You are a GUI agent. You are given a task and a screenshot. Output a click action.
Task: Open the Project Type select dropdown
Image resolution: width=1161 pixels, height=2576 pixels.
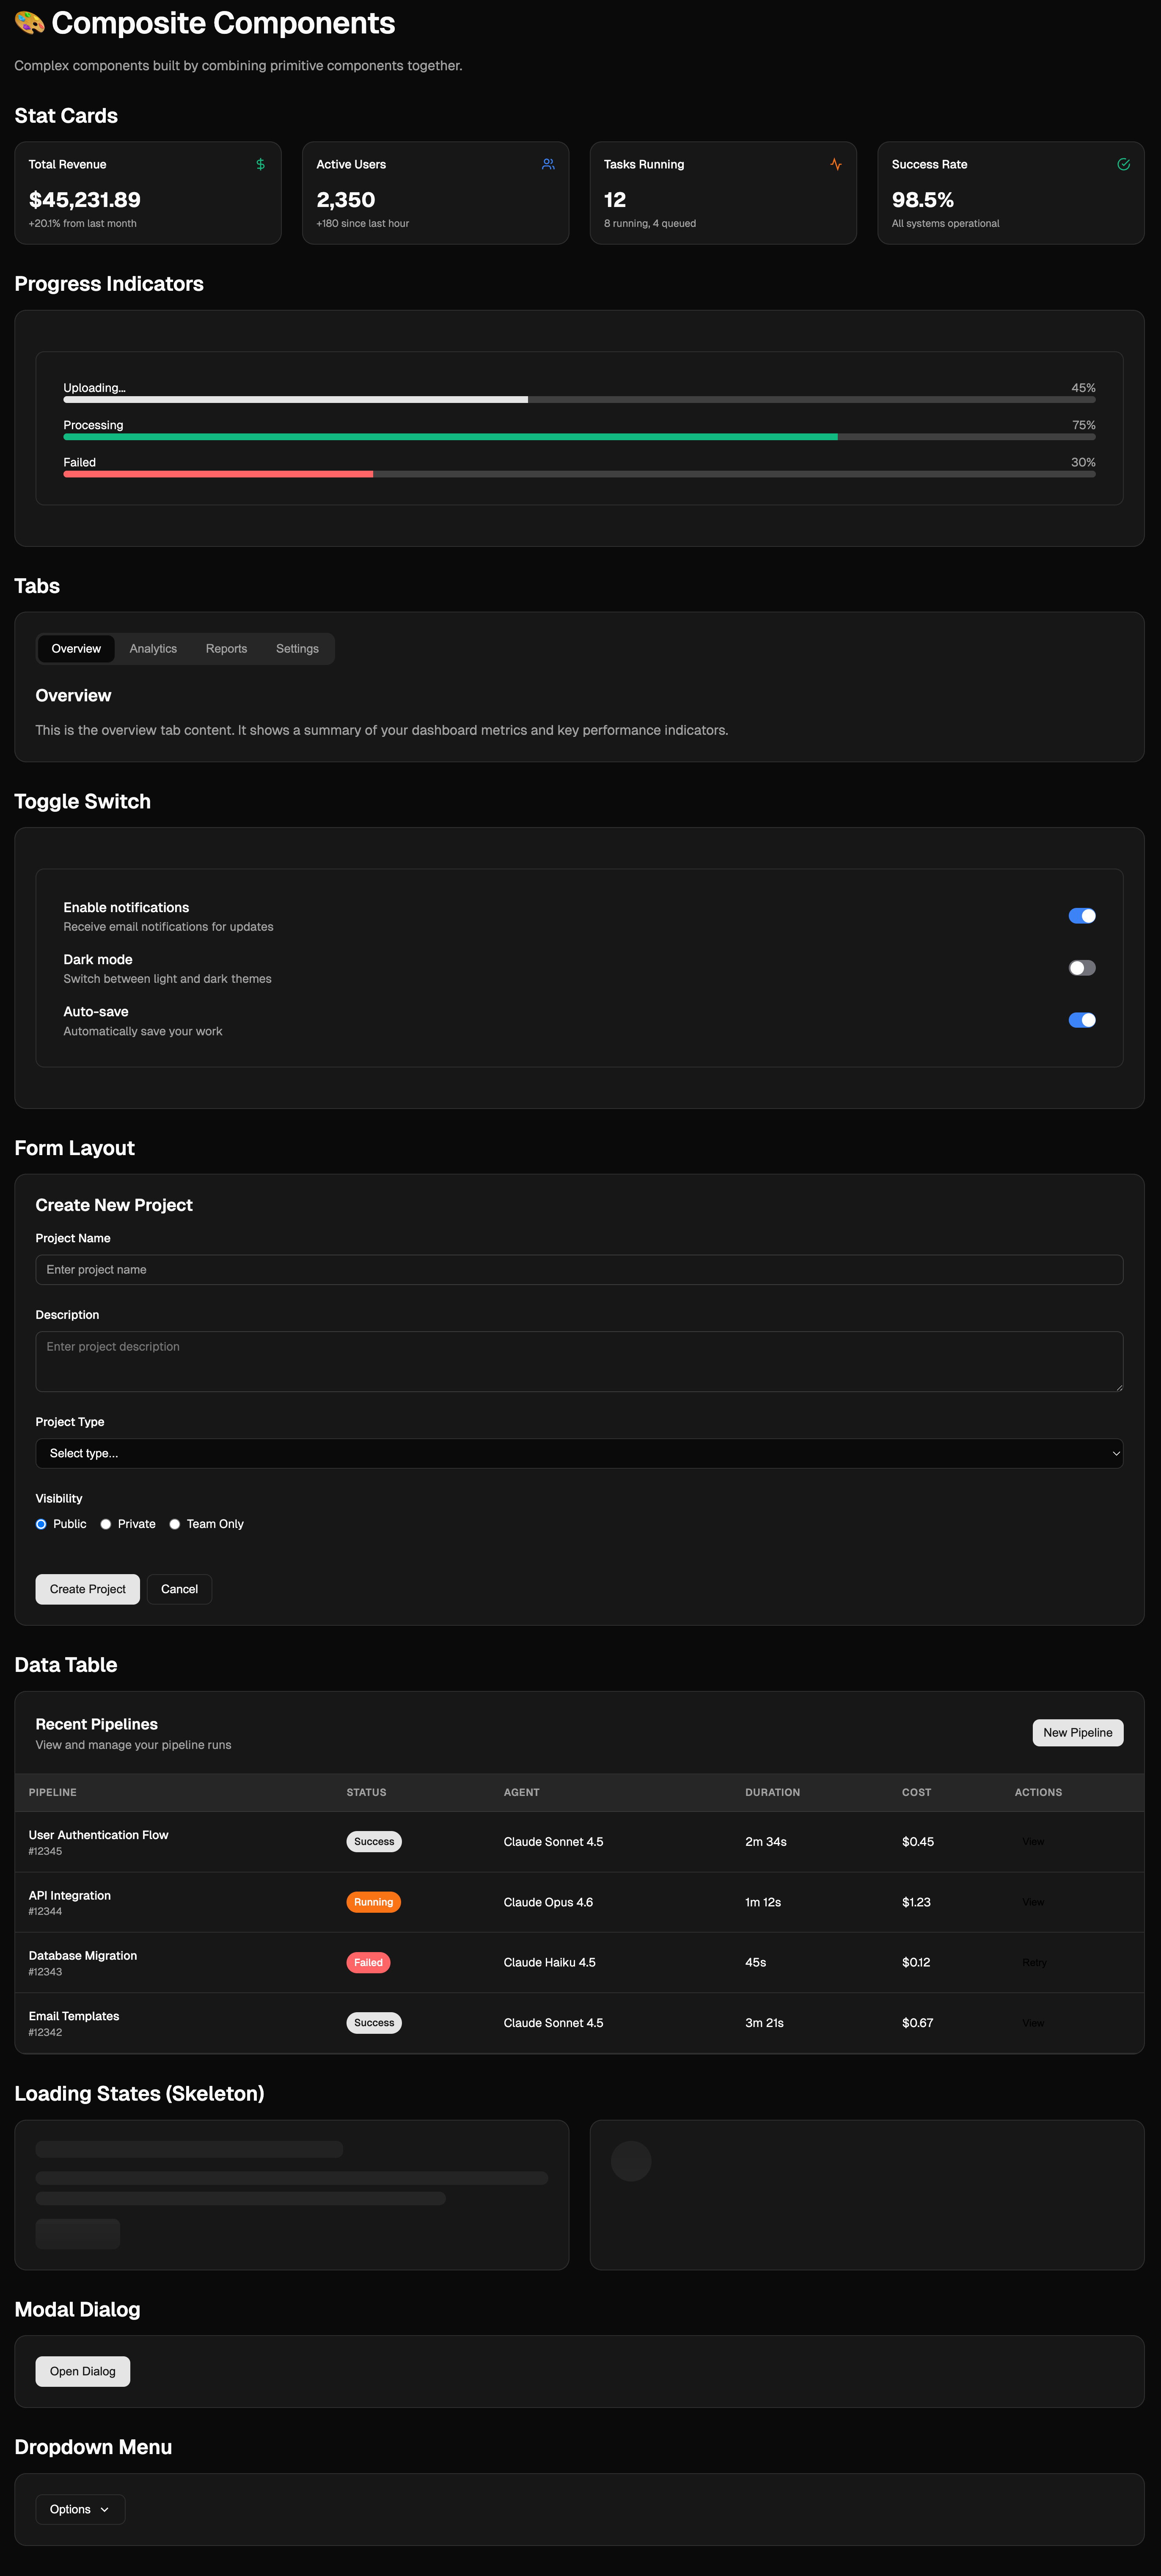579,1453
